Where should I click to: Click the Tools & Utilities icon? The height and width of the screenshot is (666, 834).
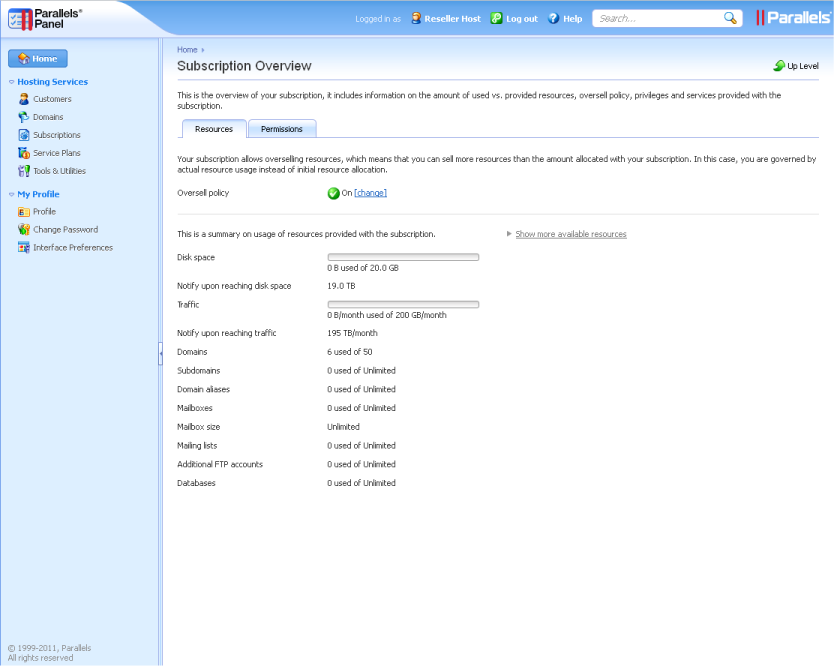coord(23,171)
